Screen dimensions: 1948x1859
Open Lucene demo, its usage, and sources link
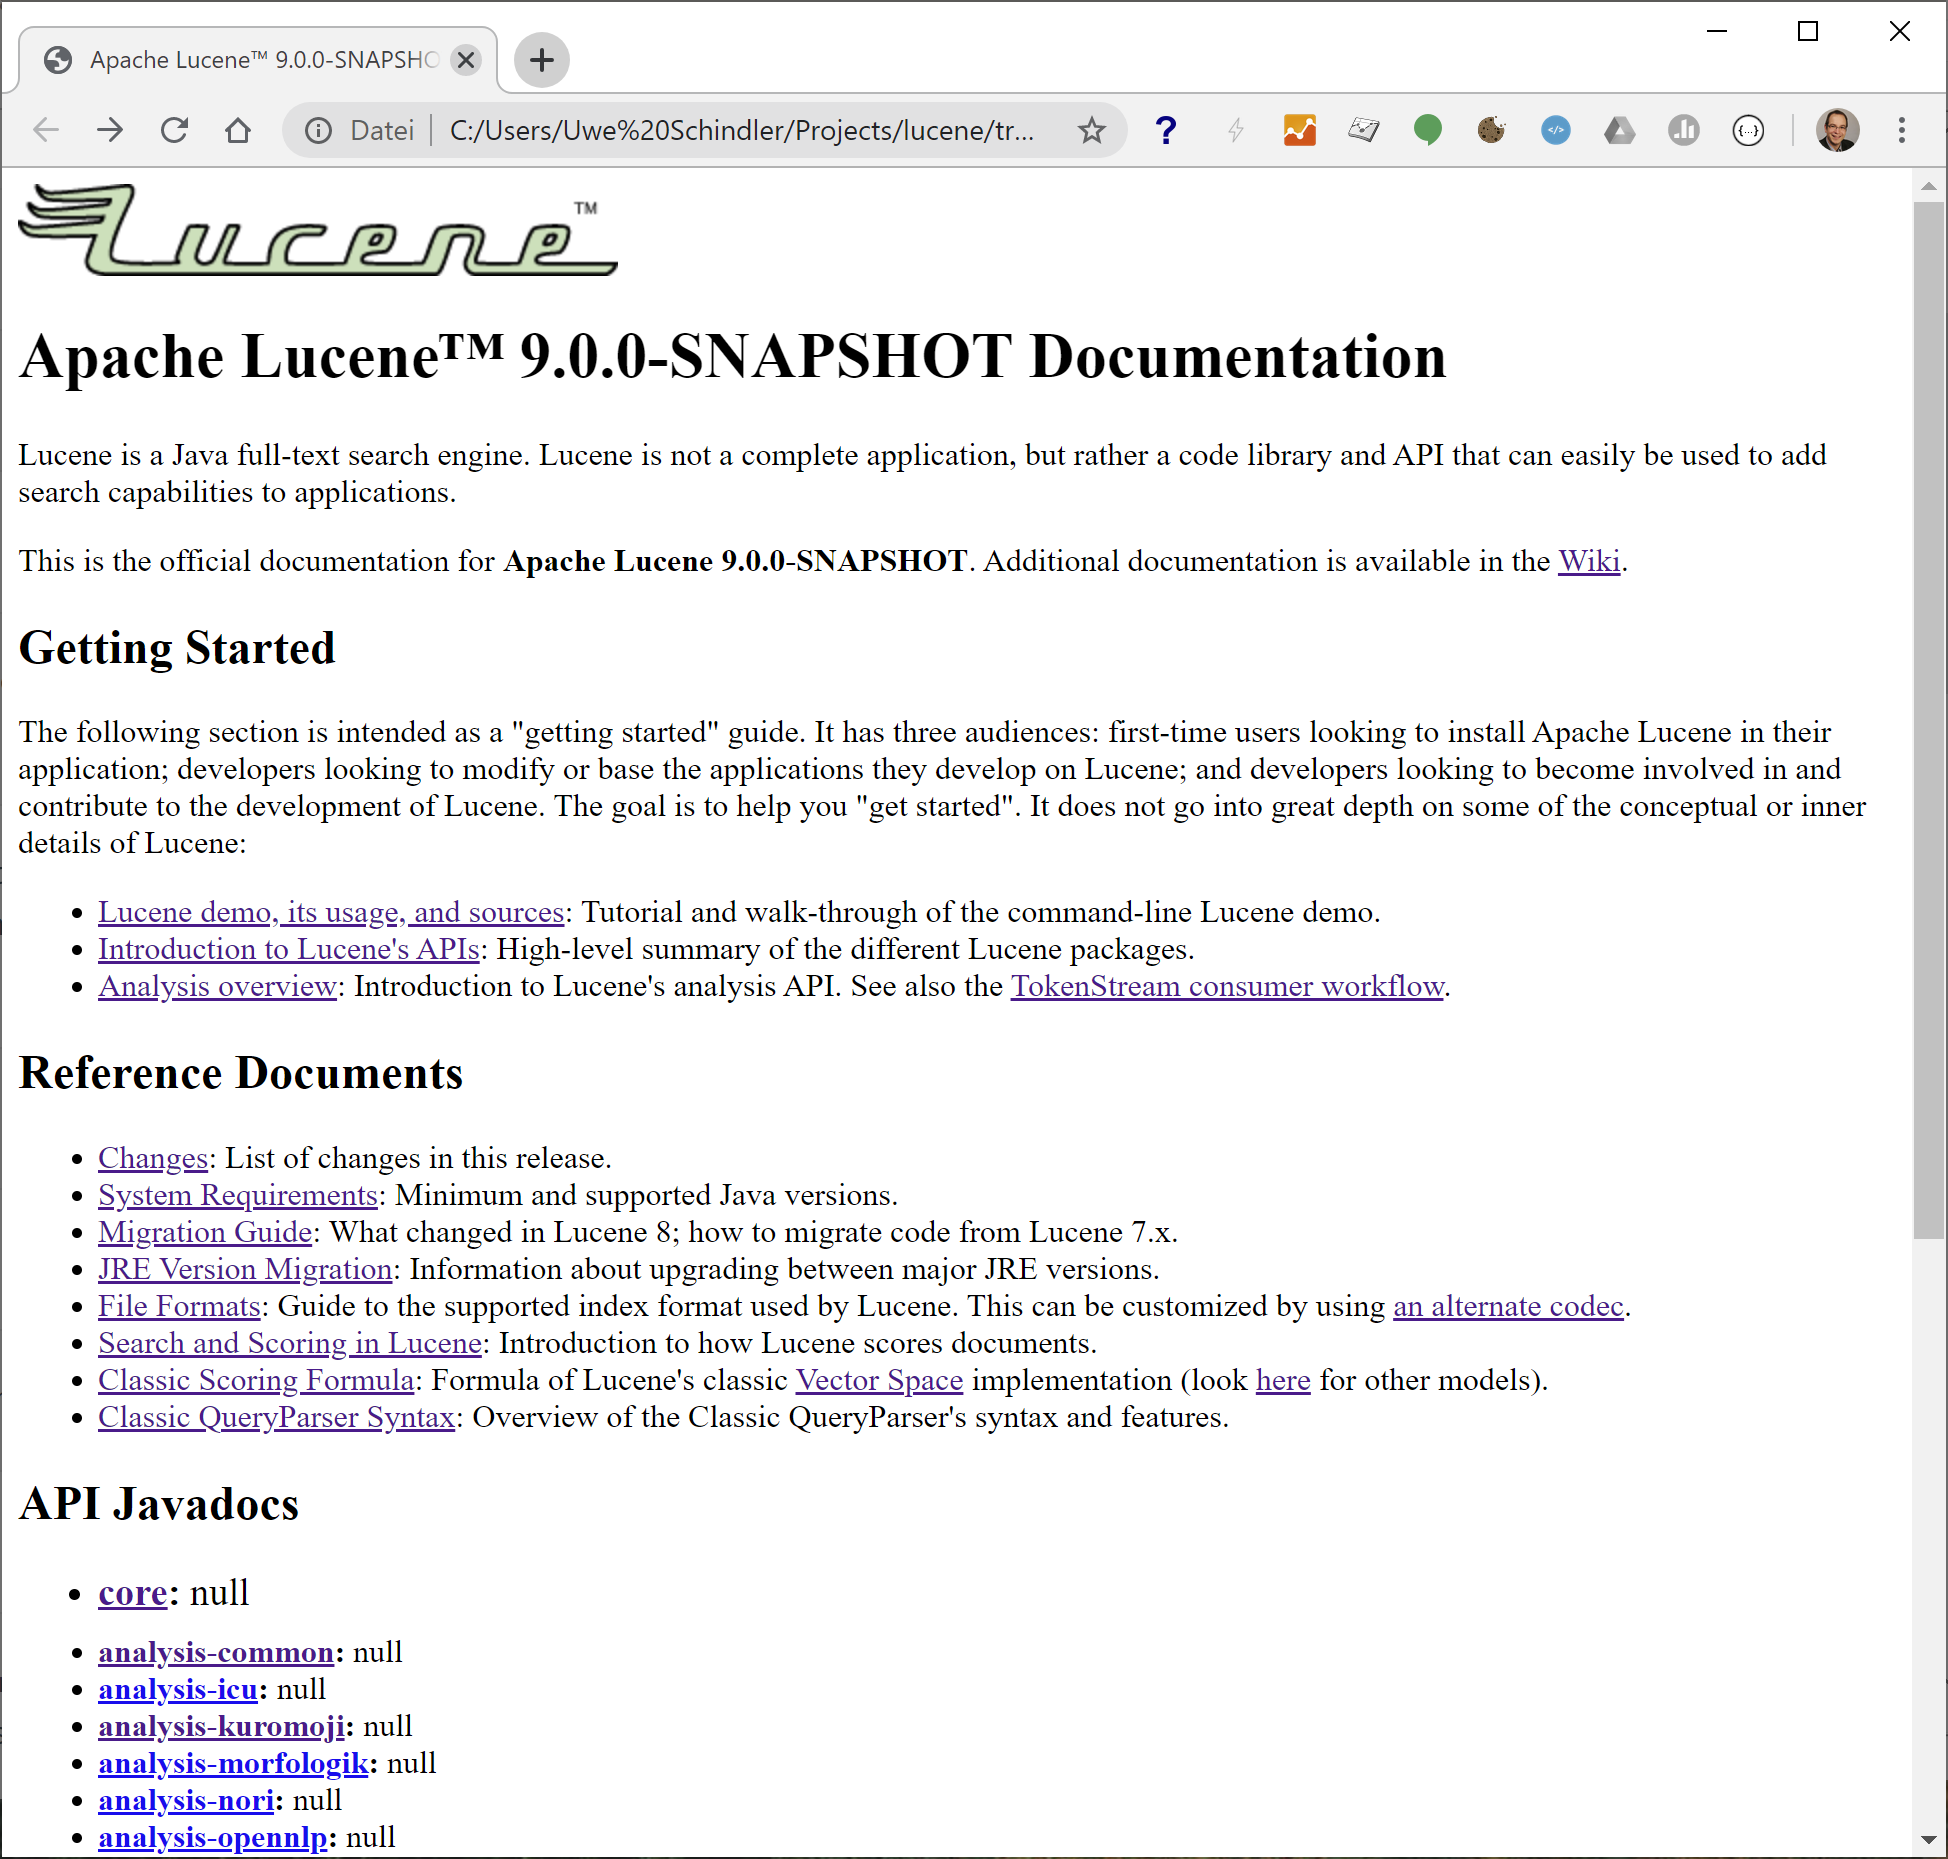click(x=331, y=912)
